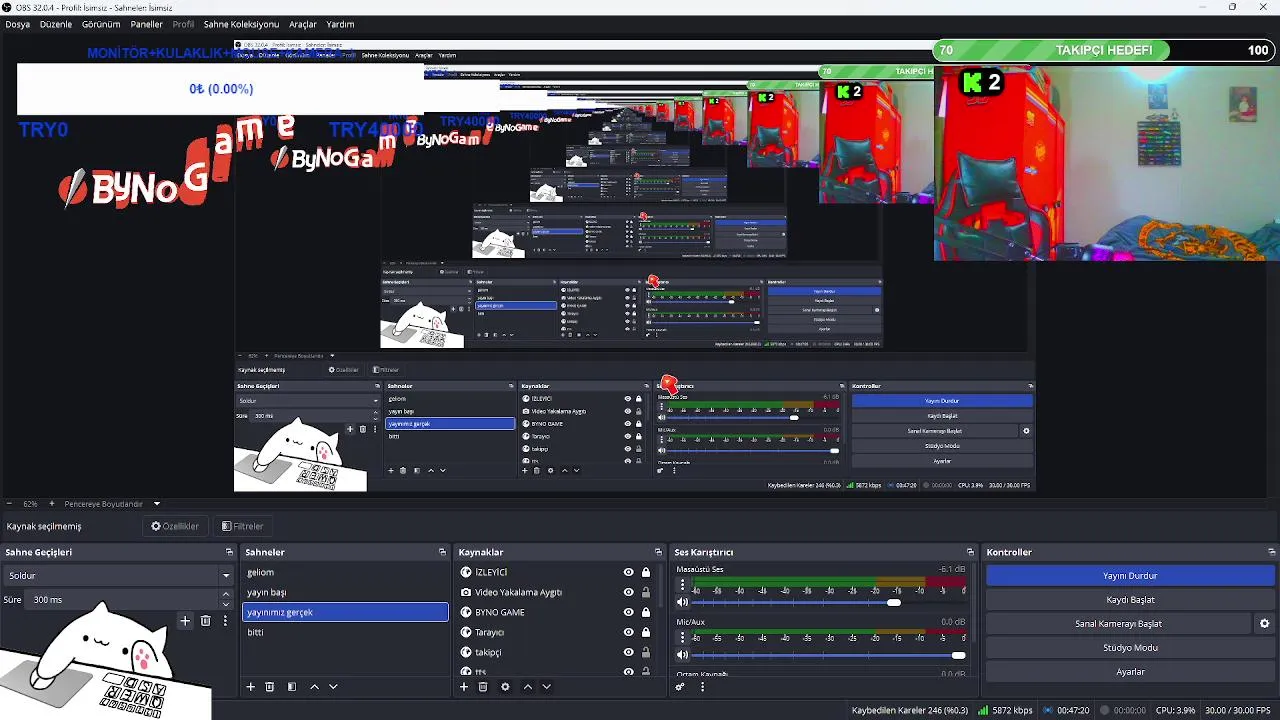Viewport: 1280px width, 720px height.
Task: Increase transition duration stepper up arrow
Action: click(225, 595)
